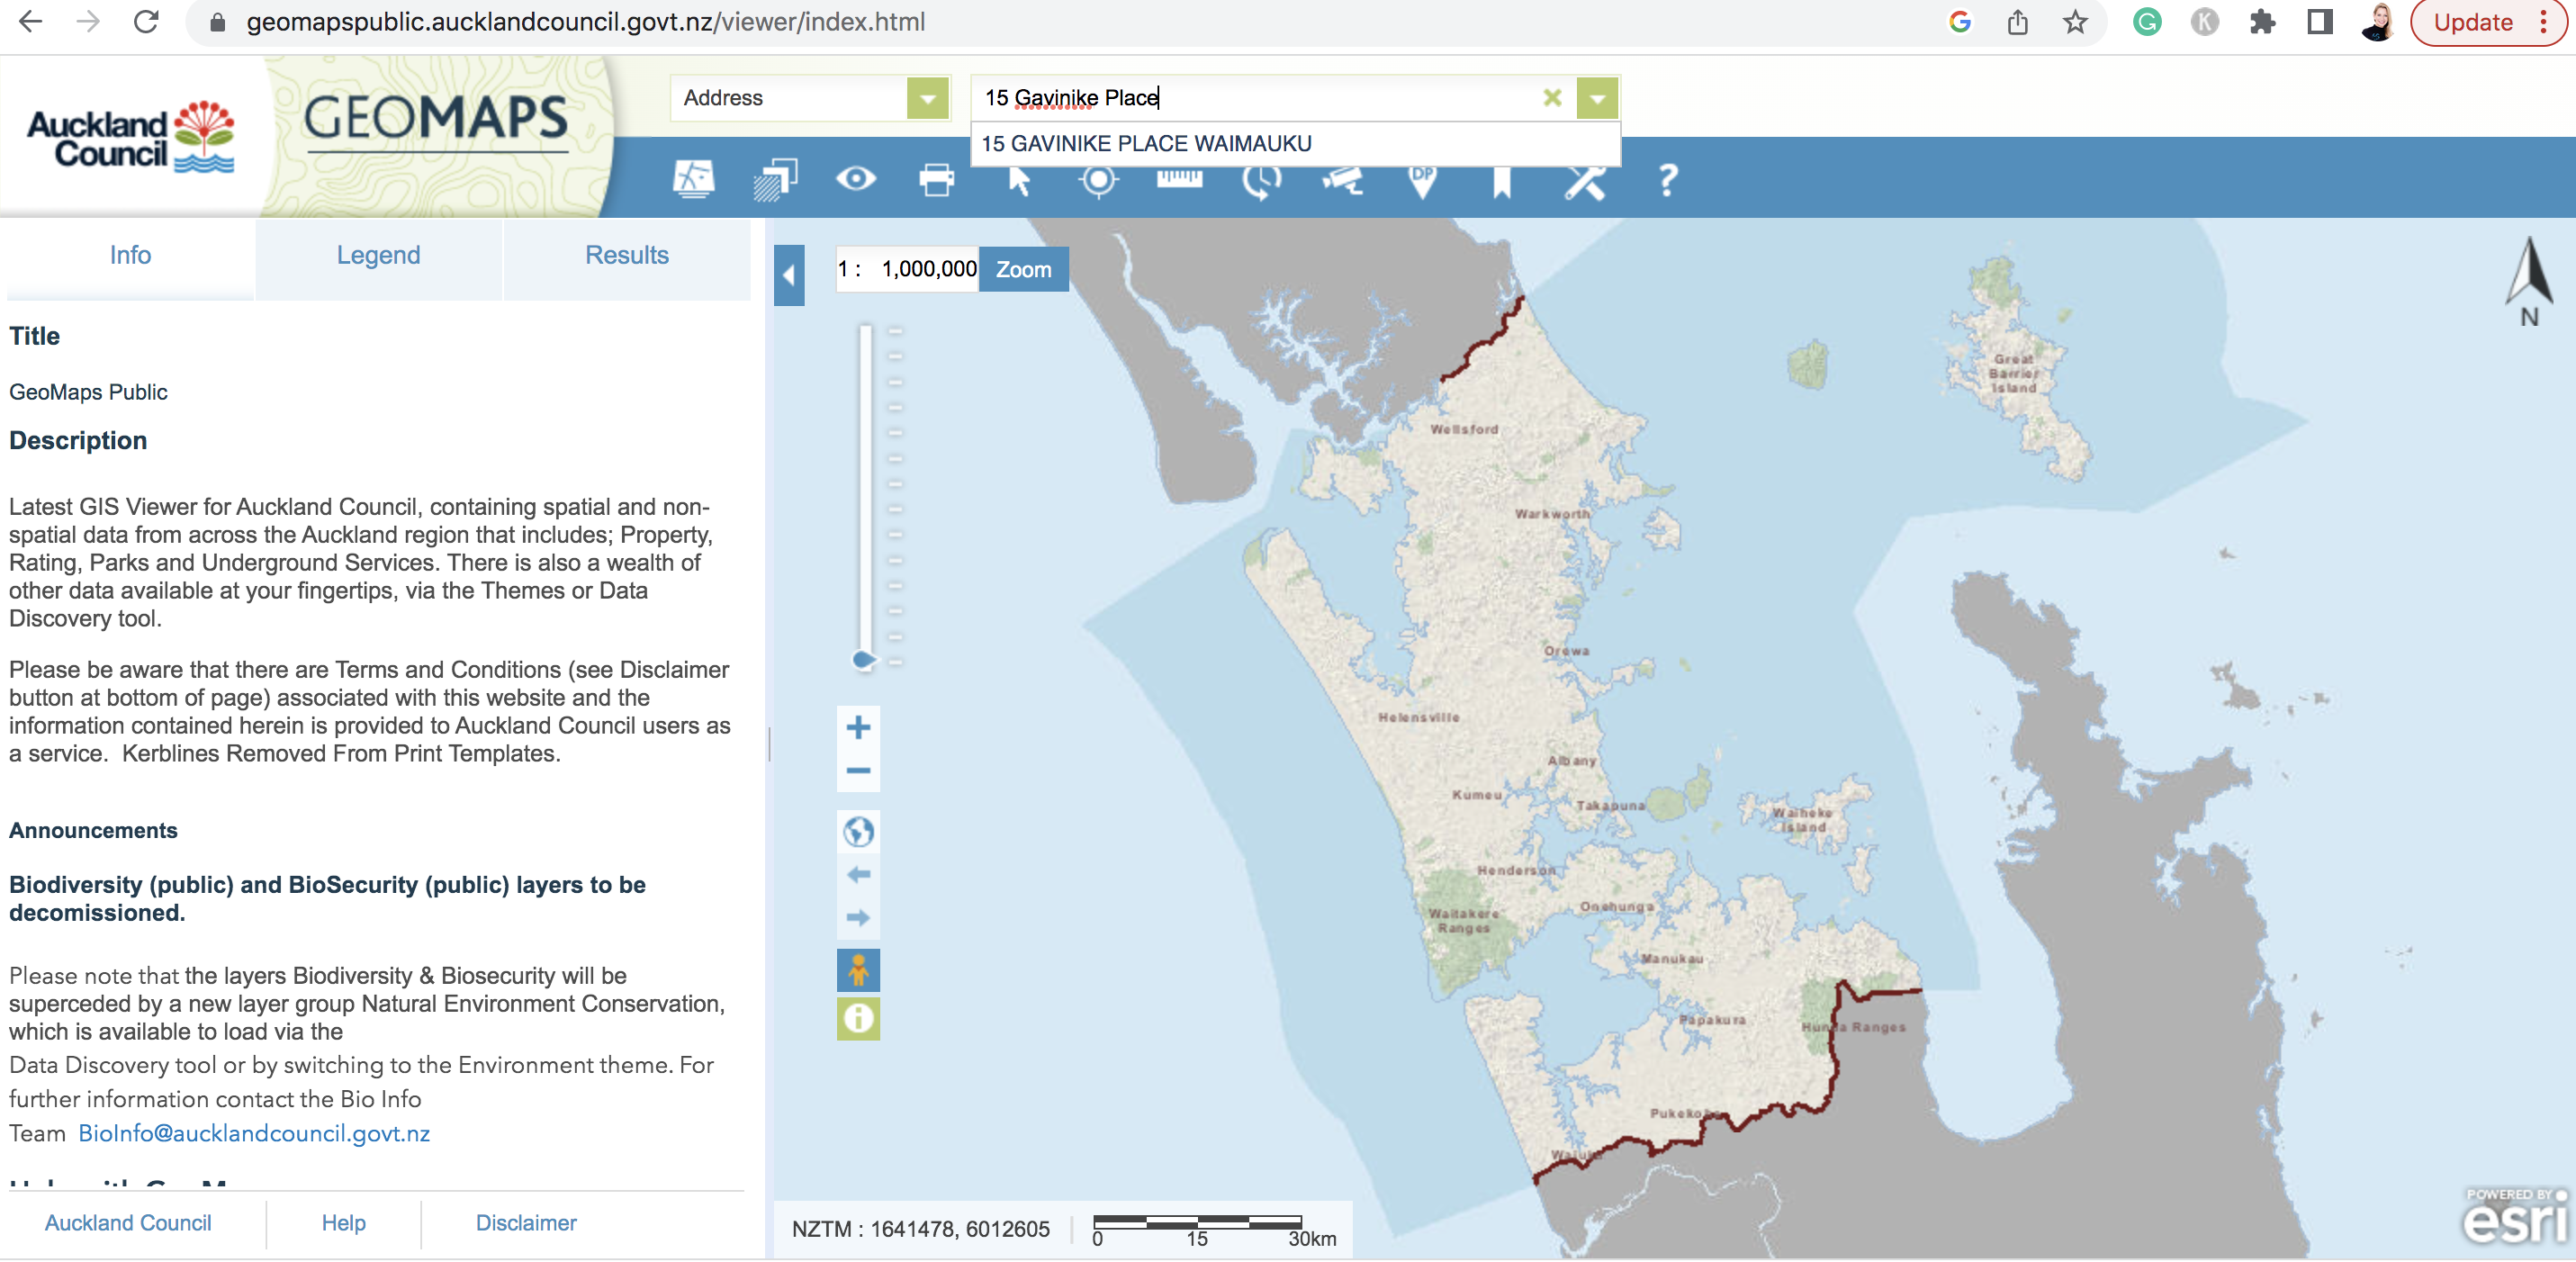
Task: Click the Google icon in the address bar
Action: [1960, 22]
